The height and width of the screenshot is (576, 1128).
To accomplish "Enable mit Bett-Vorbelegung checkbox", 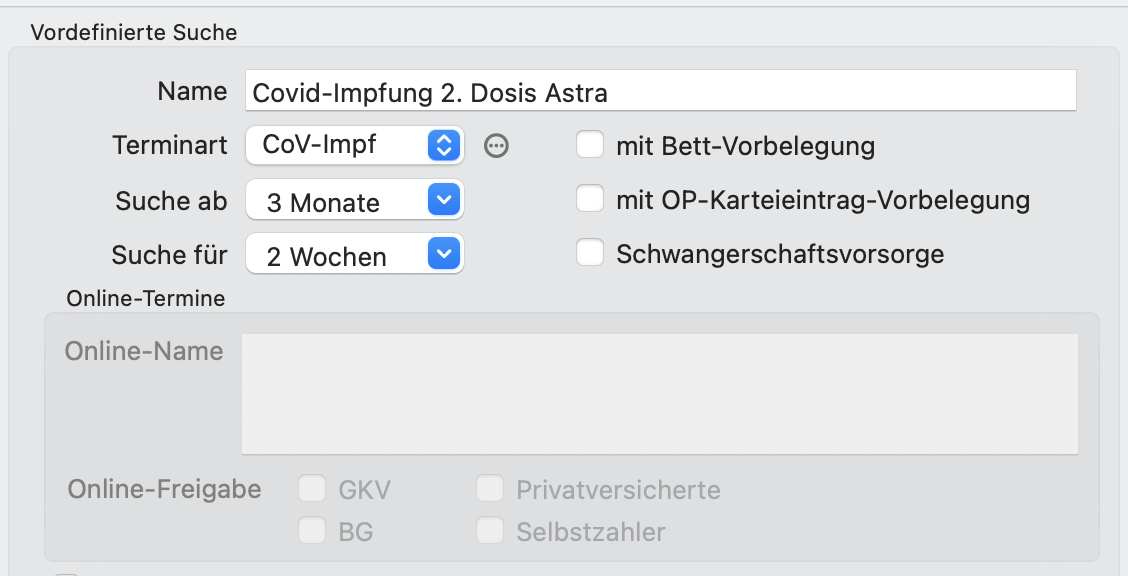I will tap(590, 145).
